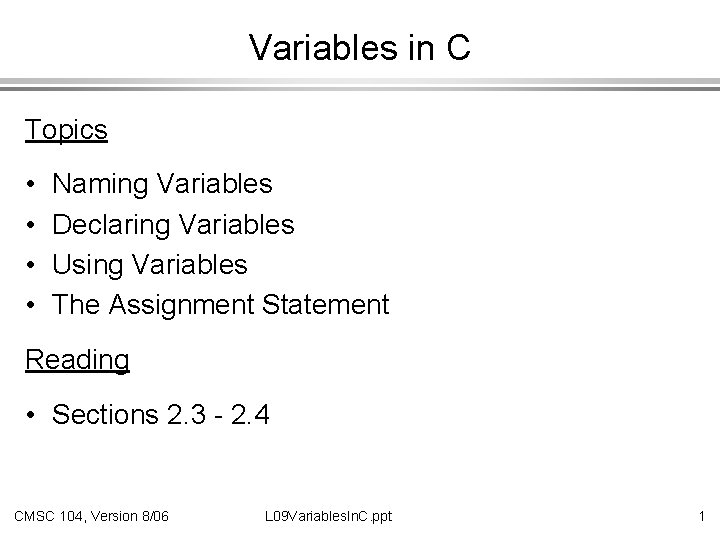720x540 pixels.
Task: Click the gray divider line under title
Action: coord(360,84)
